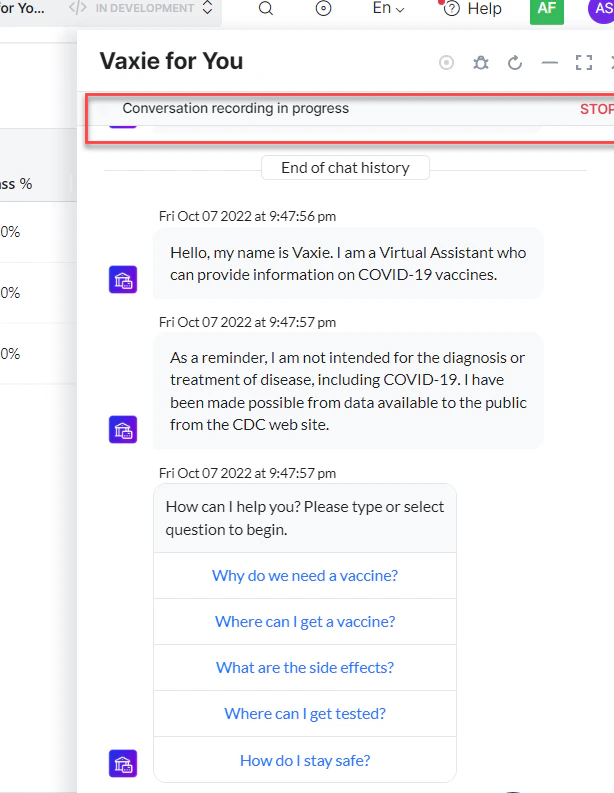Click the 'As a reminder' disclaimer message
614x793 pixels.
click(x=348, y=391)
